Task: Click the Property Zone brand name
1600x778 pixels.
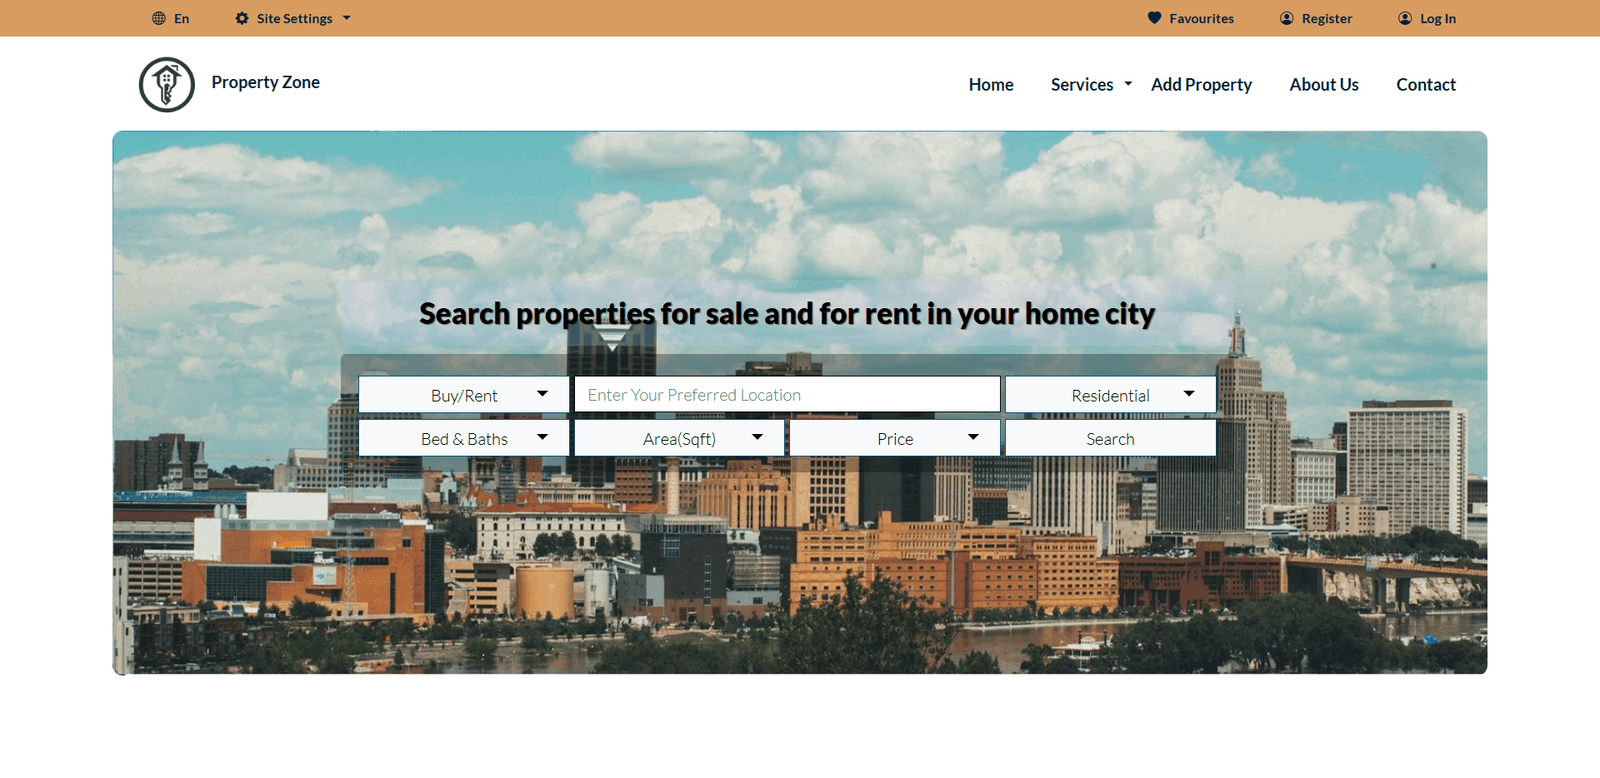Action: pyautogui.click(x=266, y=82)
